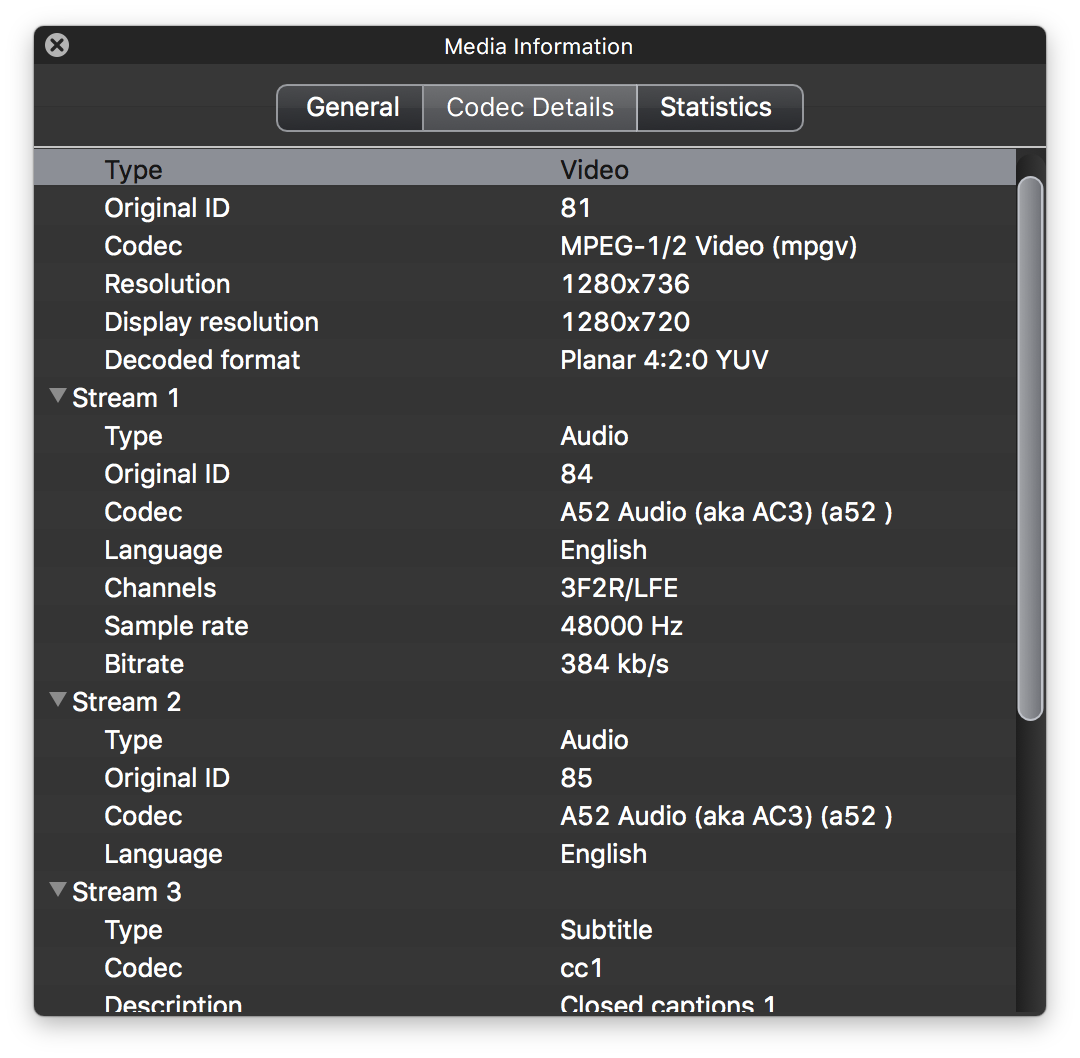Select the highlighted Type Video row
Screen dimensions: 1080x1058
pos(525,169)
